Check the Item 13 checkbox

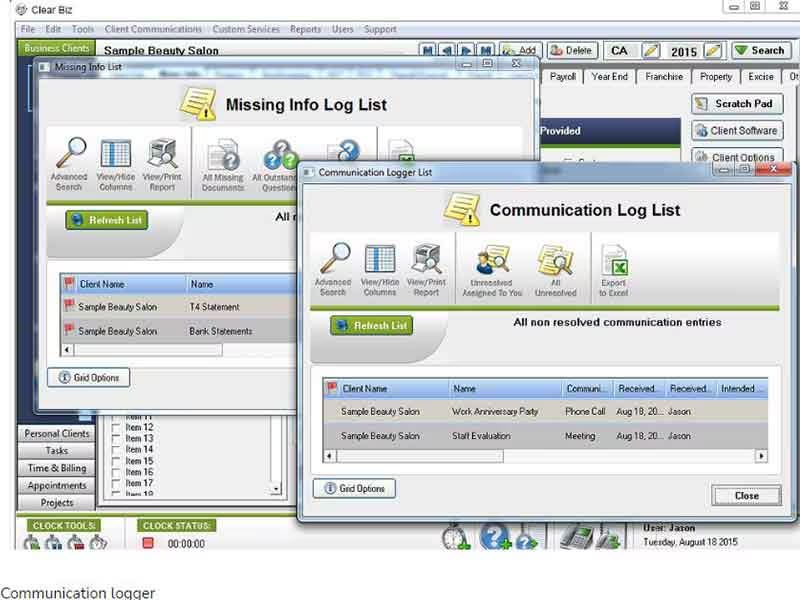pyautogui.click(x=116, y=439)
